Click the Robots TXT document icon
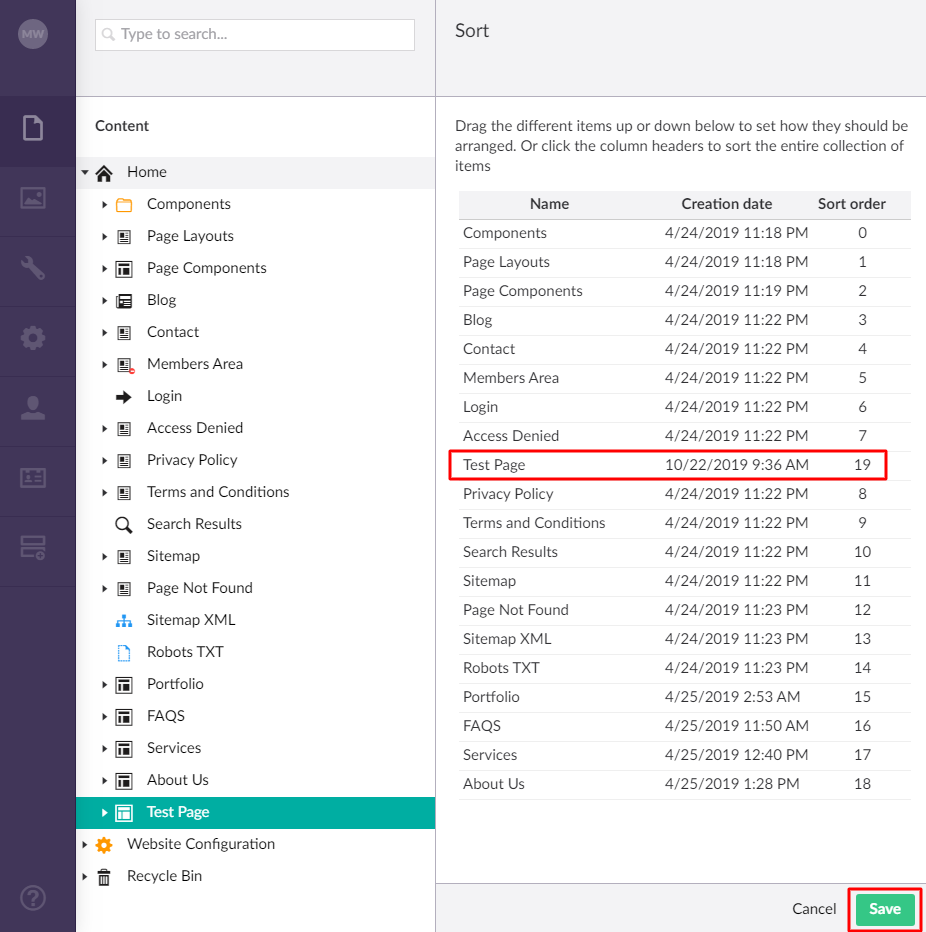 (x=124, y=653)
